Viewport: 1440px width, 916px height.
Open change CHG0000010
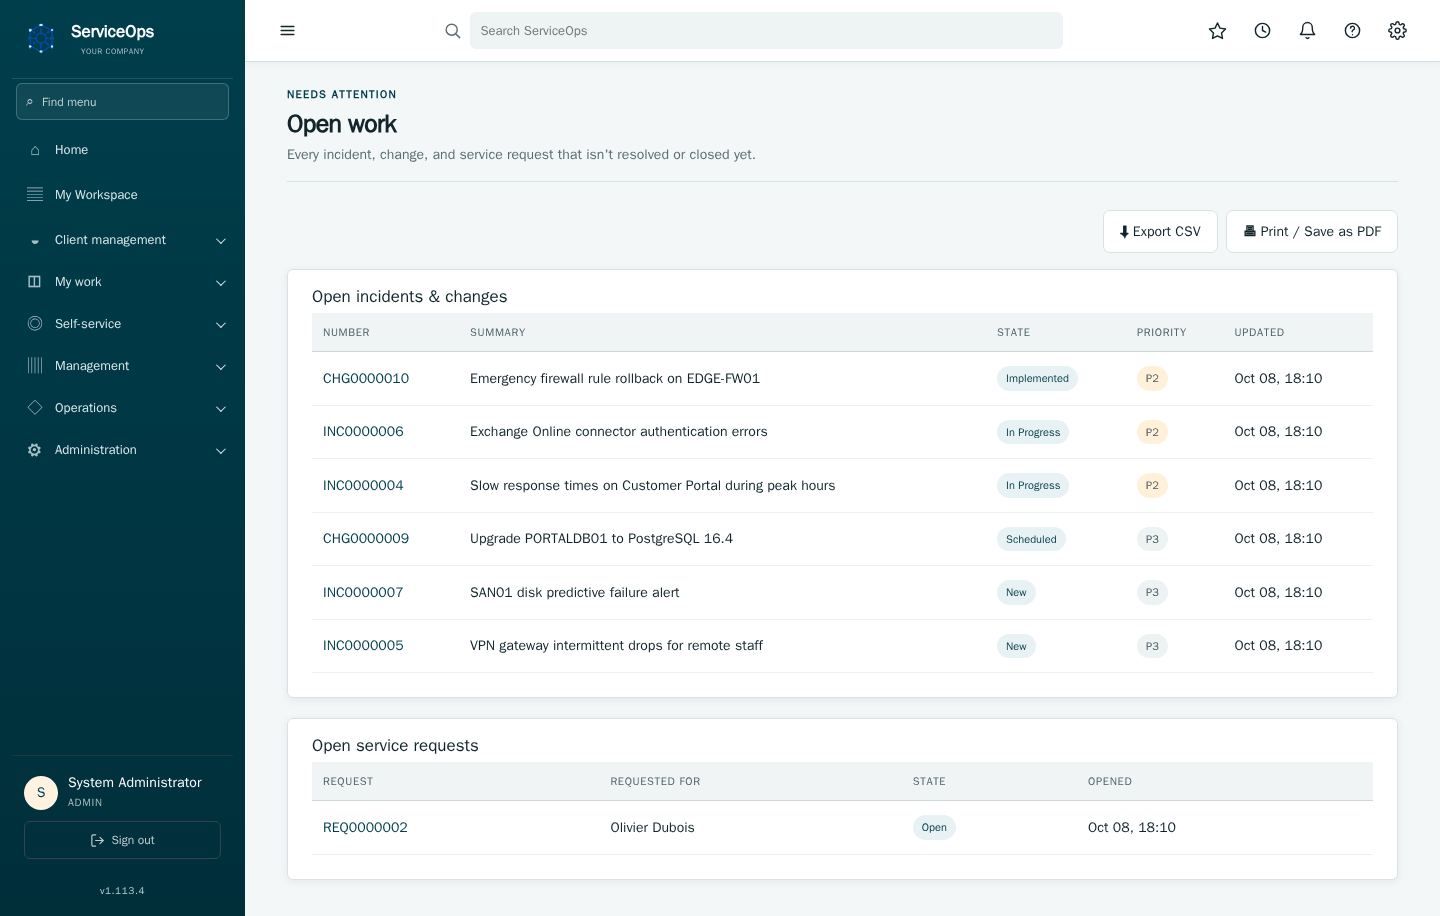pyautogui.click(x=366, y=378)
